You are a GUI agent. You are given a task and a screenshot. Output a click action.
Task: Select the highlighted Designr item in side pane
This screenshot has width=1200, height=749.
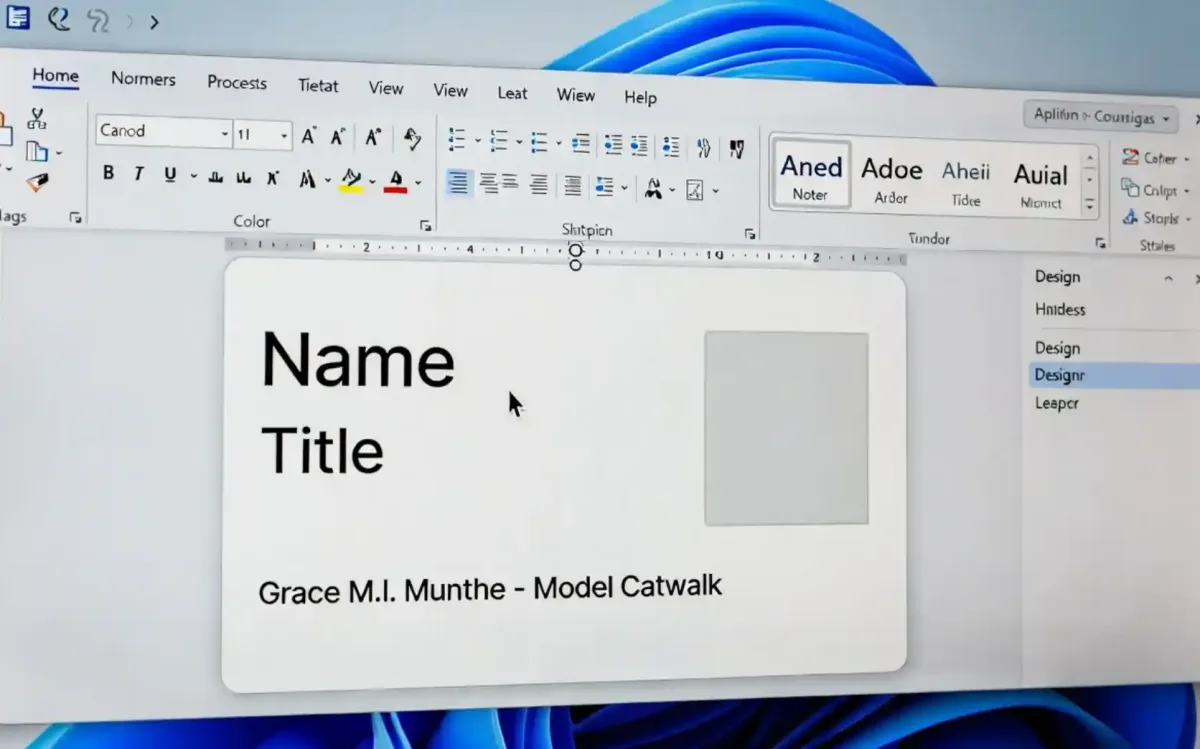pos(1113,376)
